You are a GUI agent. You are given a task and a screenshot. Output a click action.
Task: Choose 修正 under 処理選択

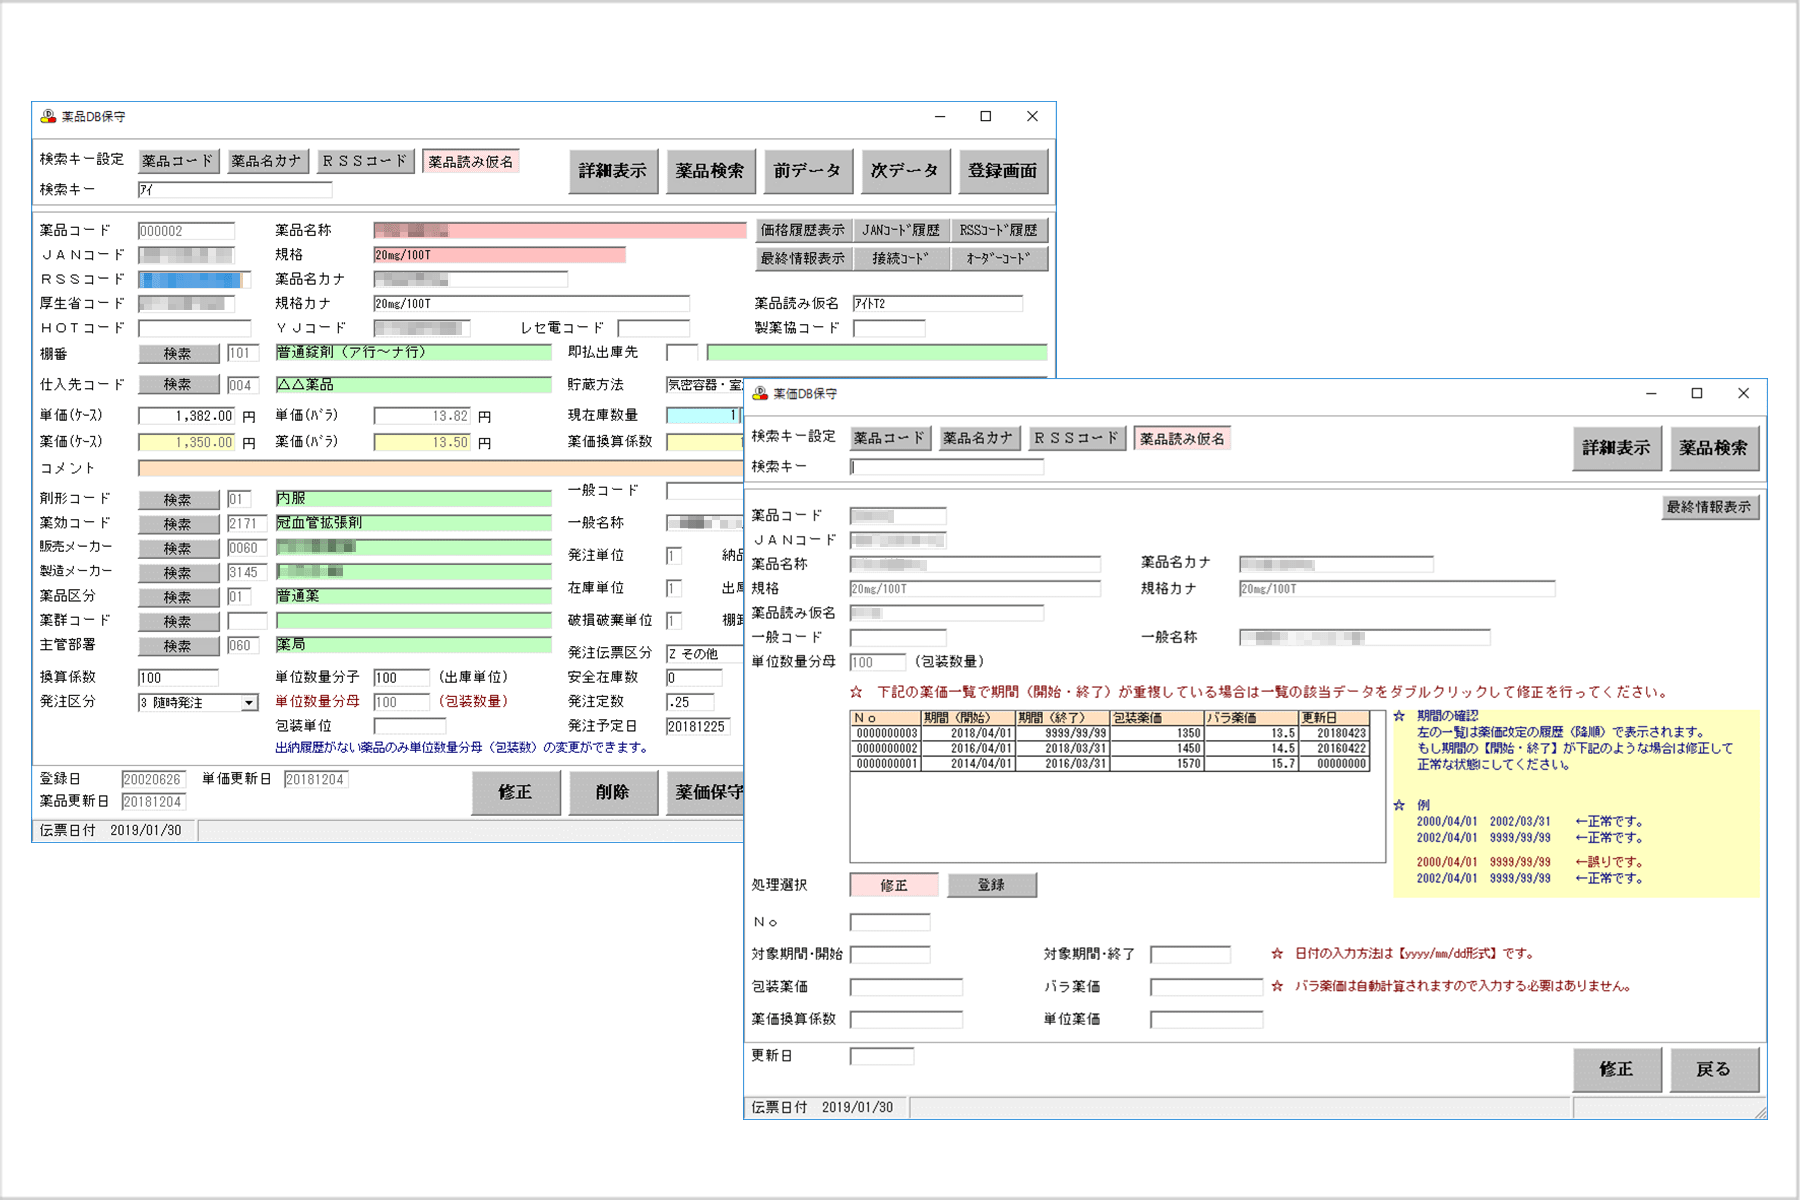coord(894,885)
